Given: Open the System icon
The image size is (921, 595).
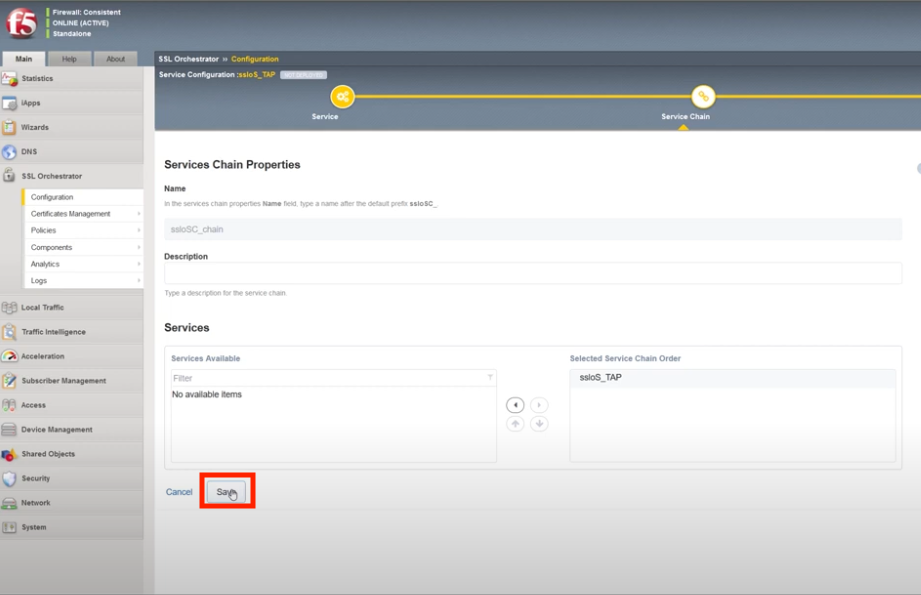Looking at the screenshot, I should [x=9, y=527].
